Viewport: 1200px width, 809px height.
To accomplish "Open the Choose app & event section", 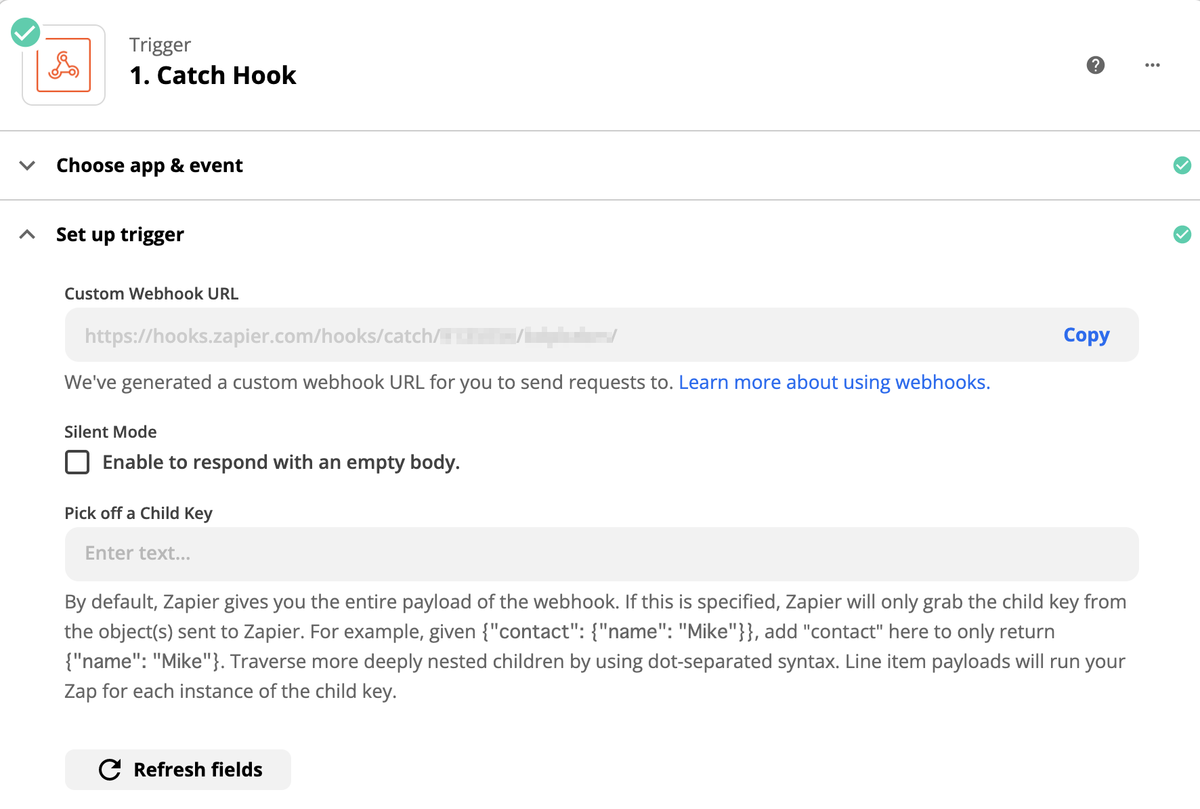I will (x=149, y=165).
